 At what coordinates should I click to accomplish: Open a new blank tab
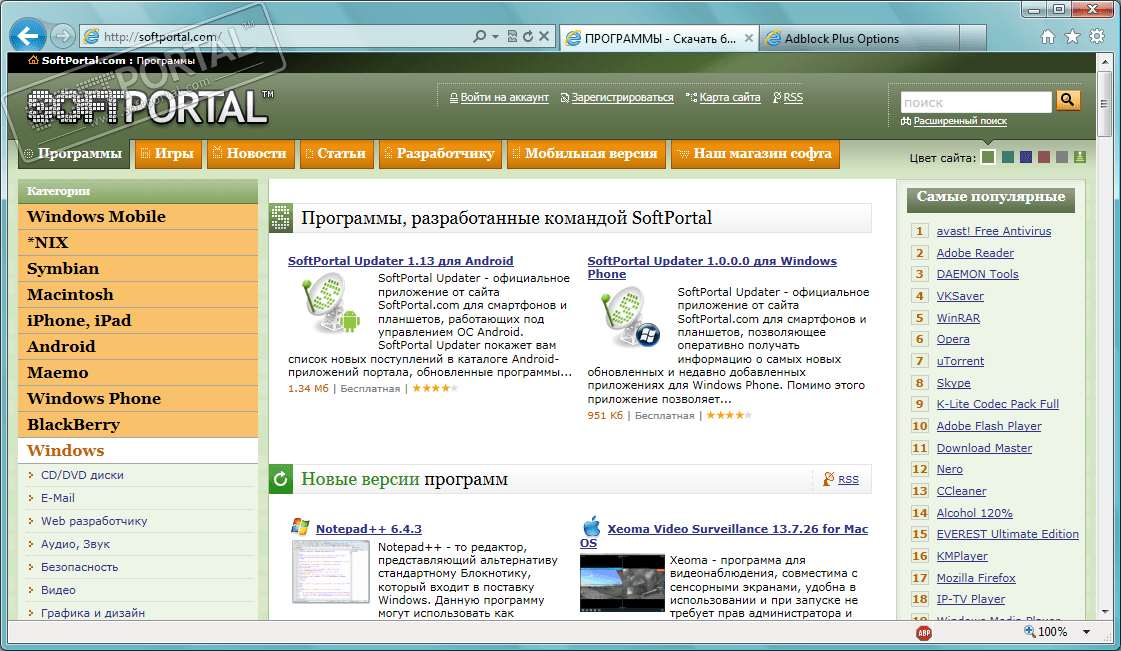pyautogui.click(x=973, y=39)
